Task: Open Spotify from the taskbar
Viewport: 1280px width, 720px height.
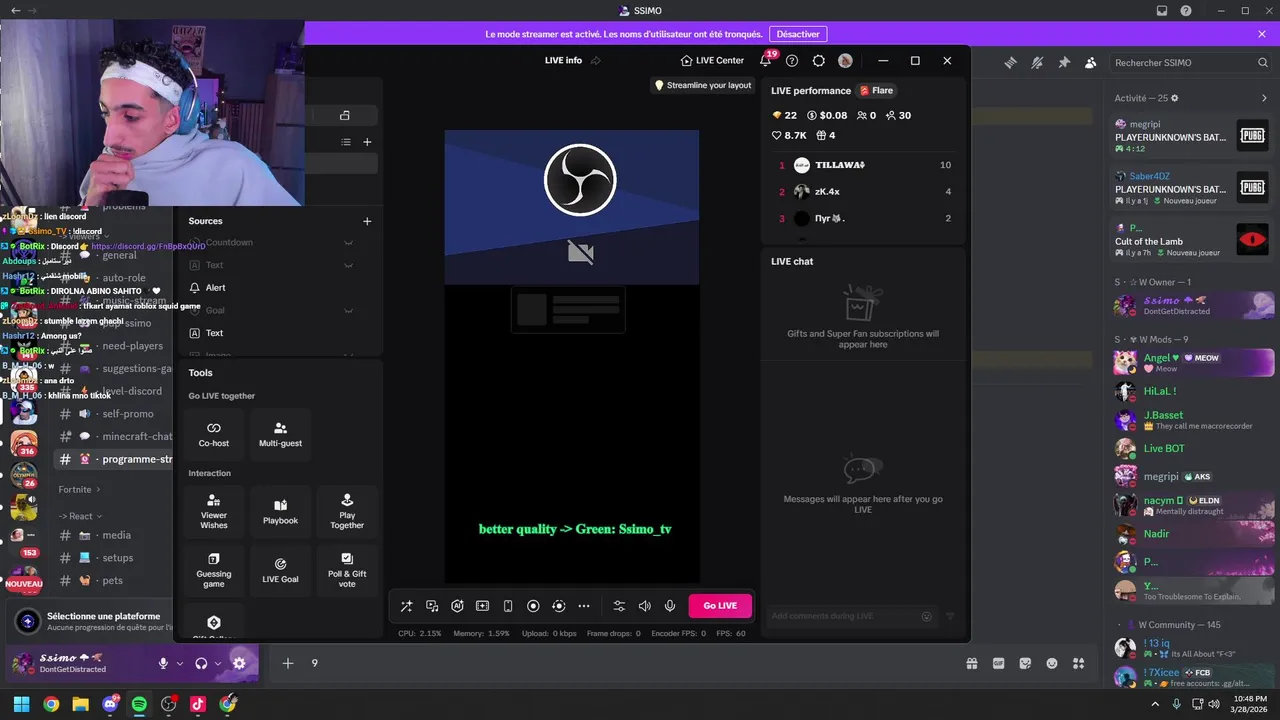Action: [x=139, y=704]
